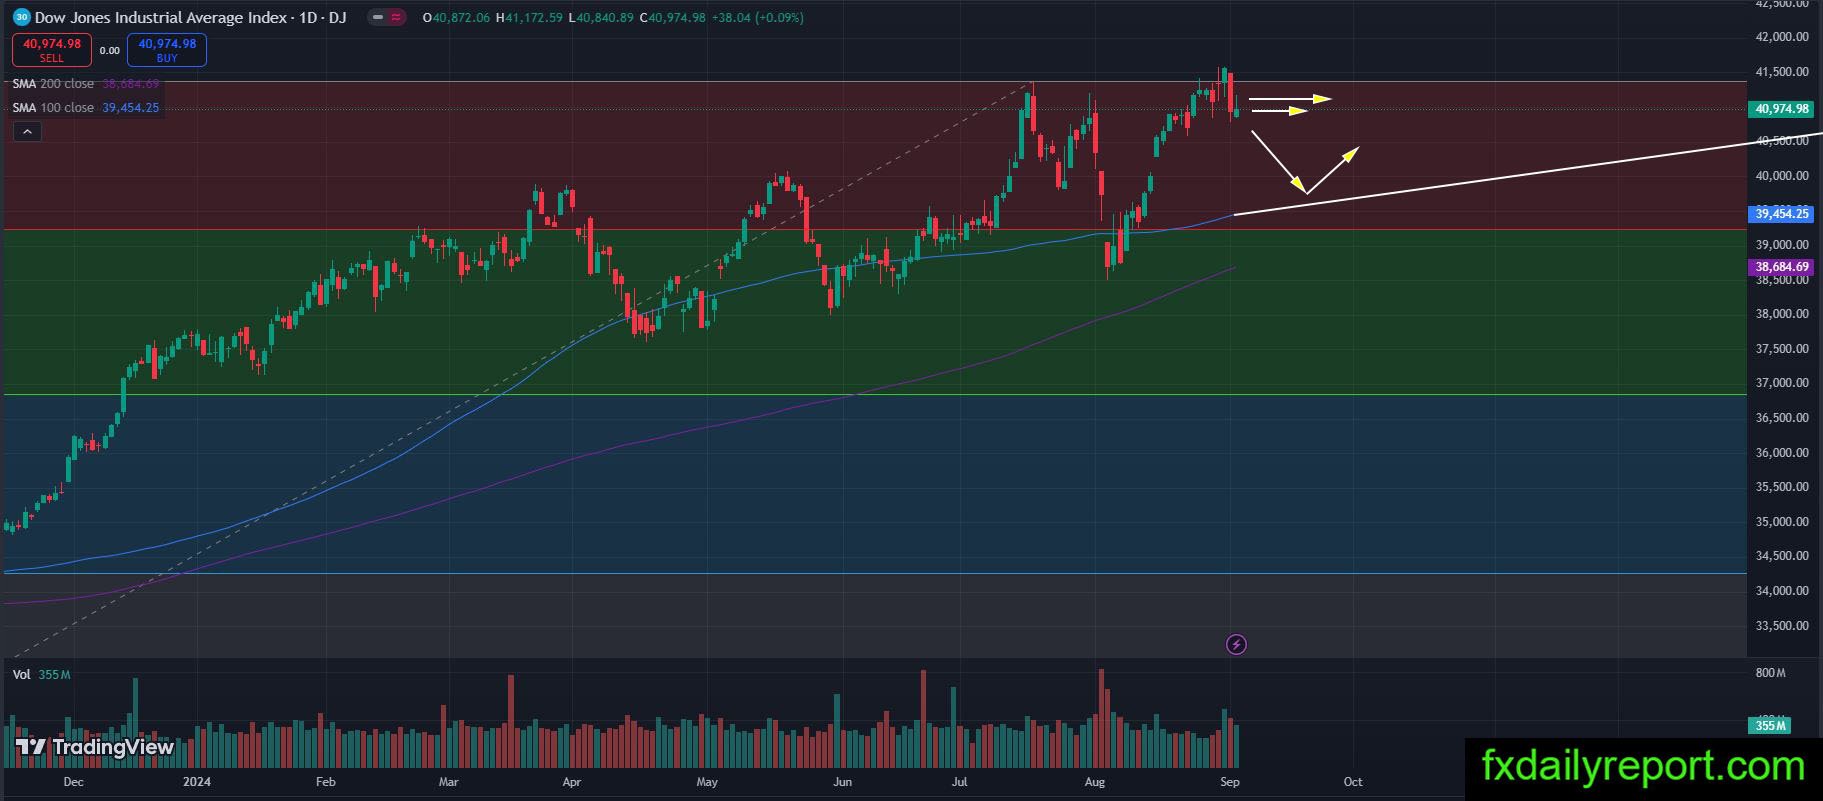Viewport: 1823px width, 801px height.
Task: Click the low value L40,840.89
Action: point(600,18)
